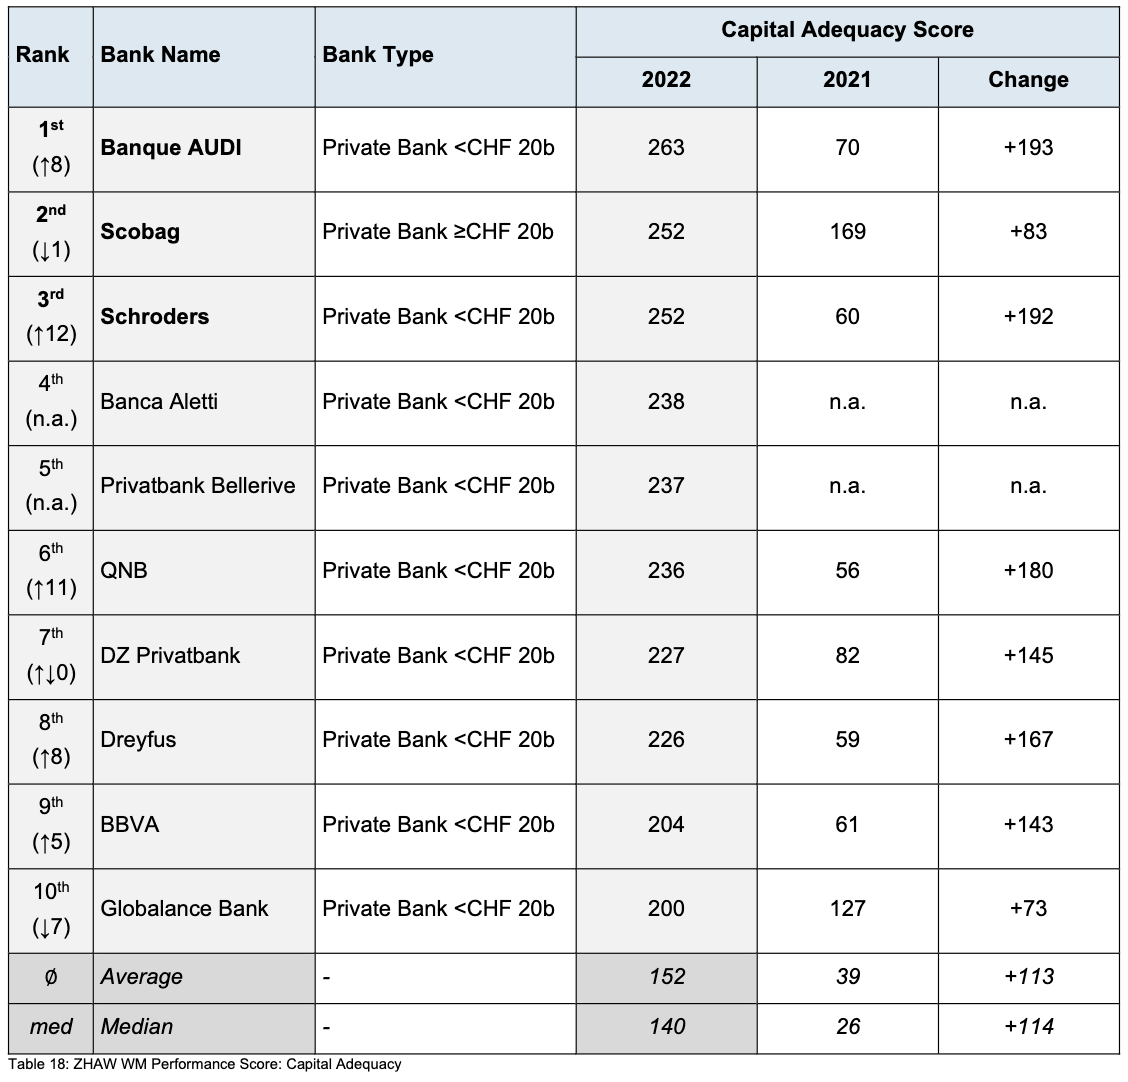Click the Table 18 caption text
This screenshot has height=1082, width=1128.
[x=204, y=1065]
